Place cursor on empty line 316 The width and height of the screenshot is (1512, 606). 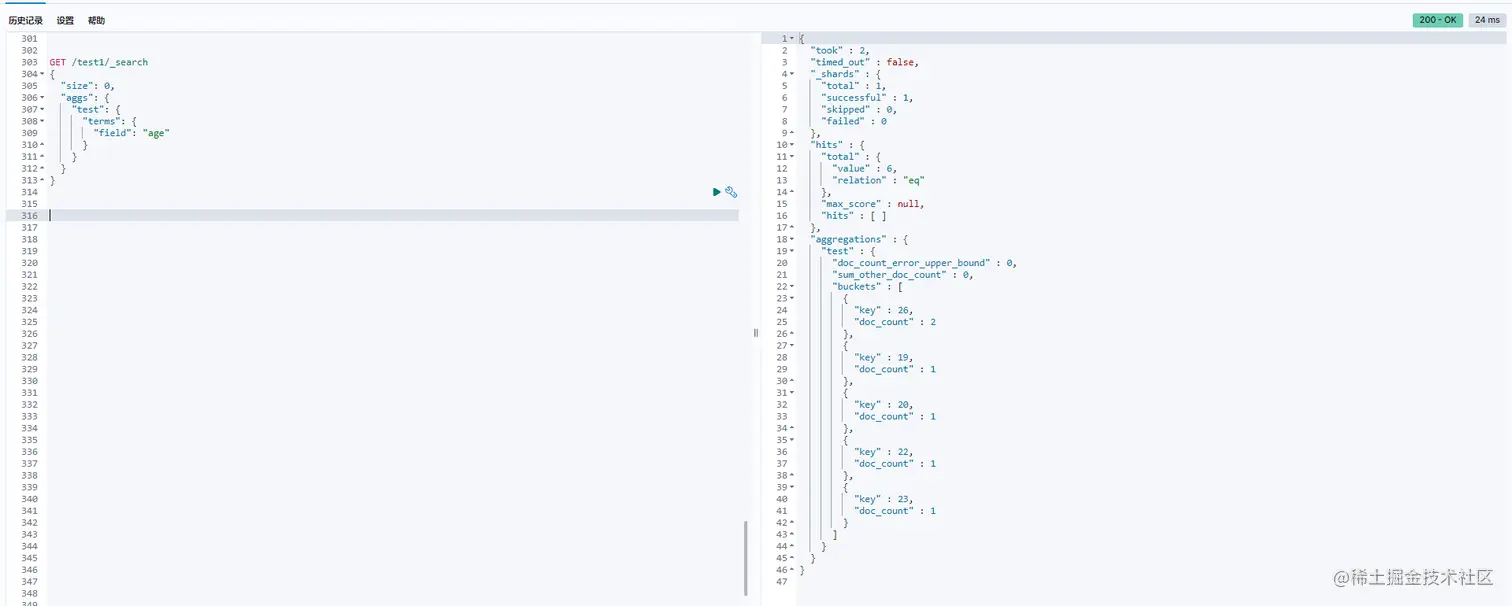(393, 216)
